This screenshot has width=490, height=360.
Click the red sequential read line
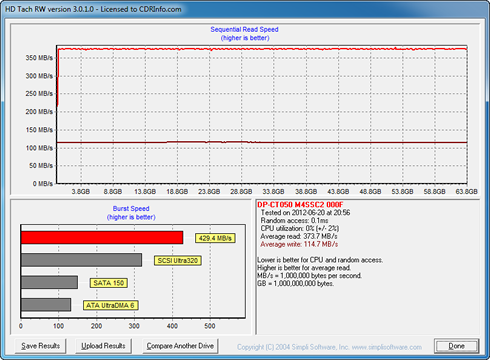click(262, 49)
